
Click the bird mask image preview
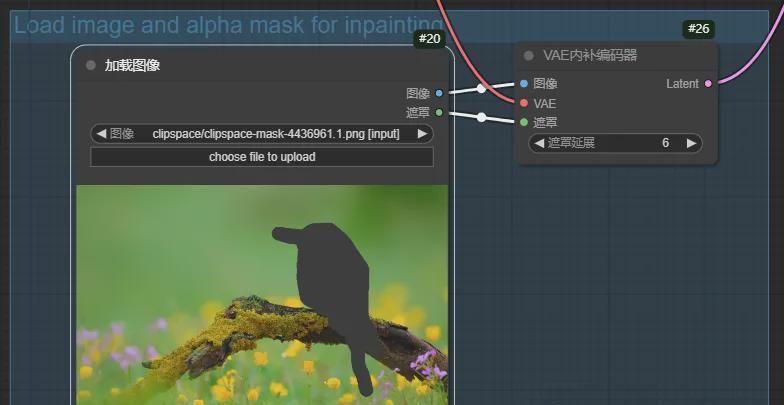point(262,294)
